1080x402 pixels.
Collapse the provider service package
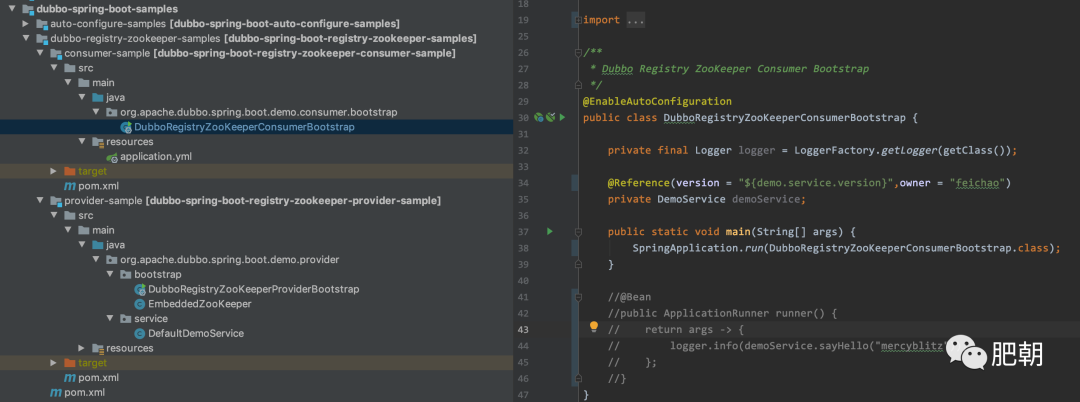click(111, 319)
